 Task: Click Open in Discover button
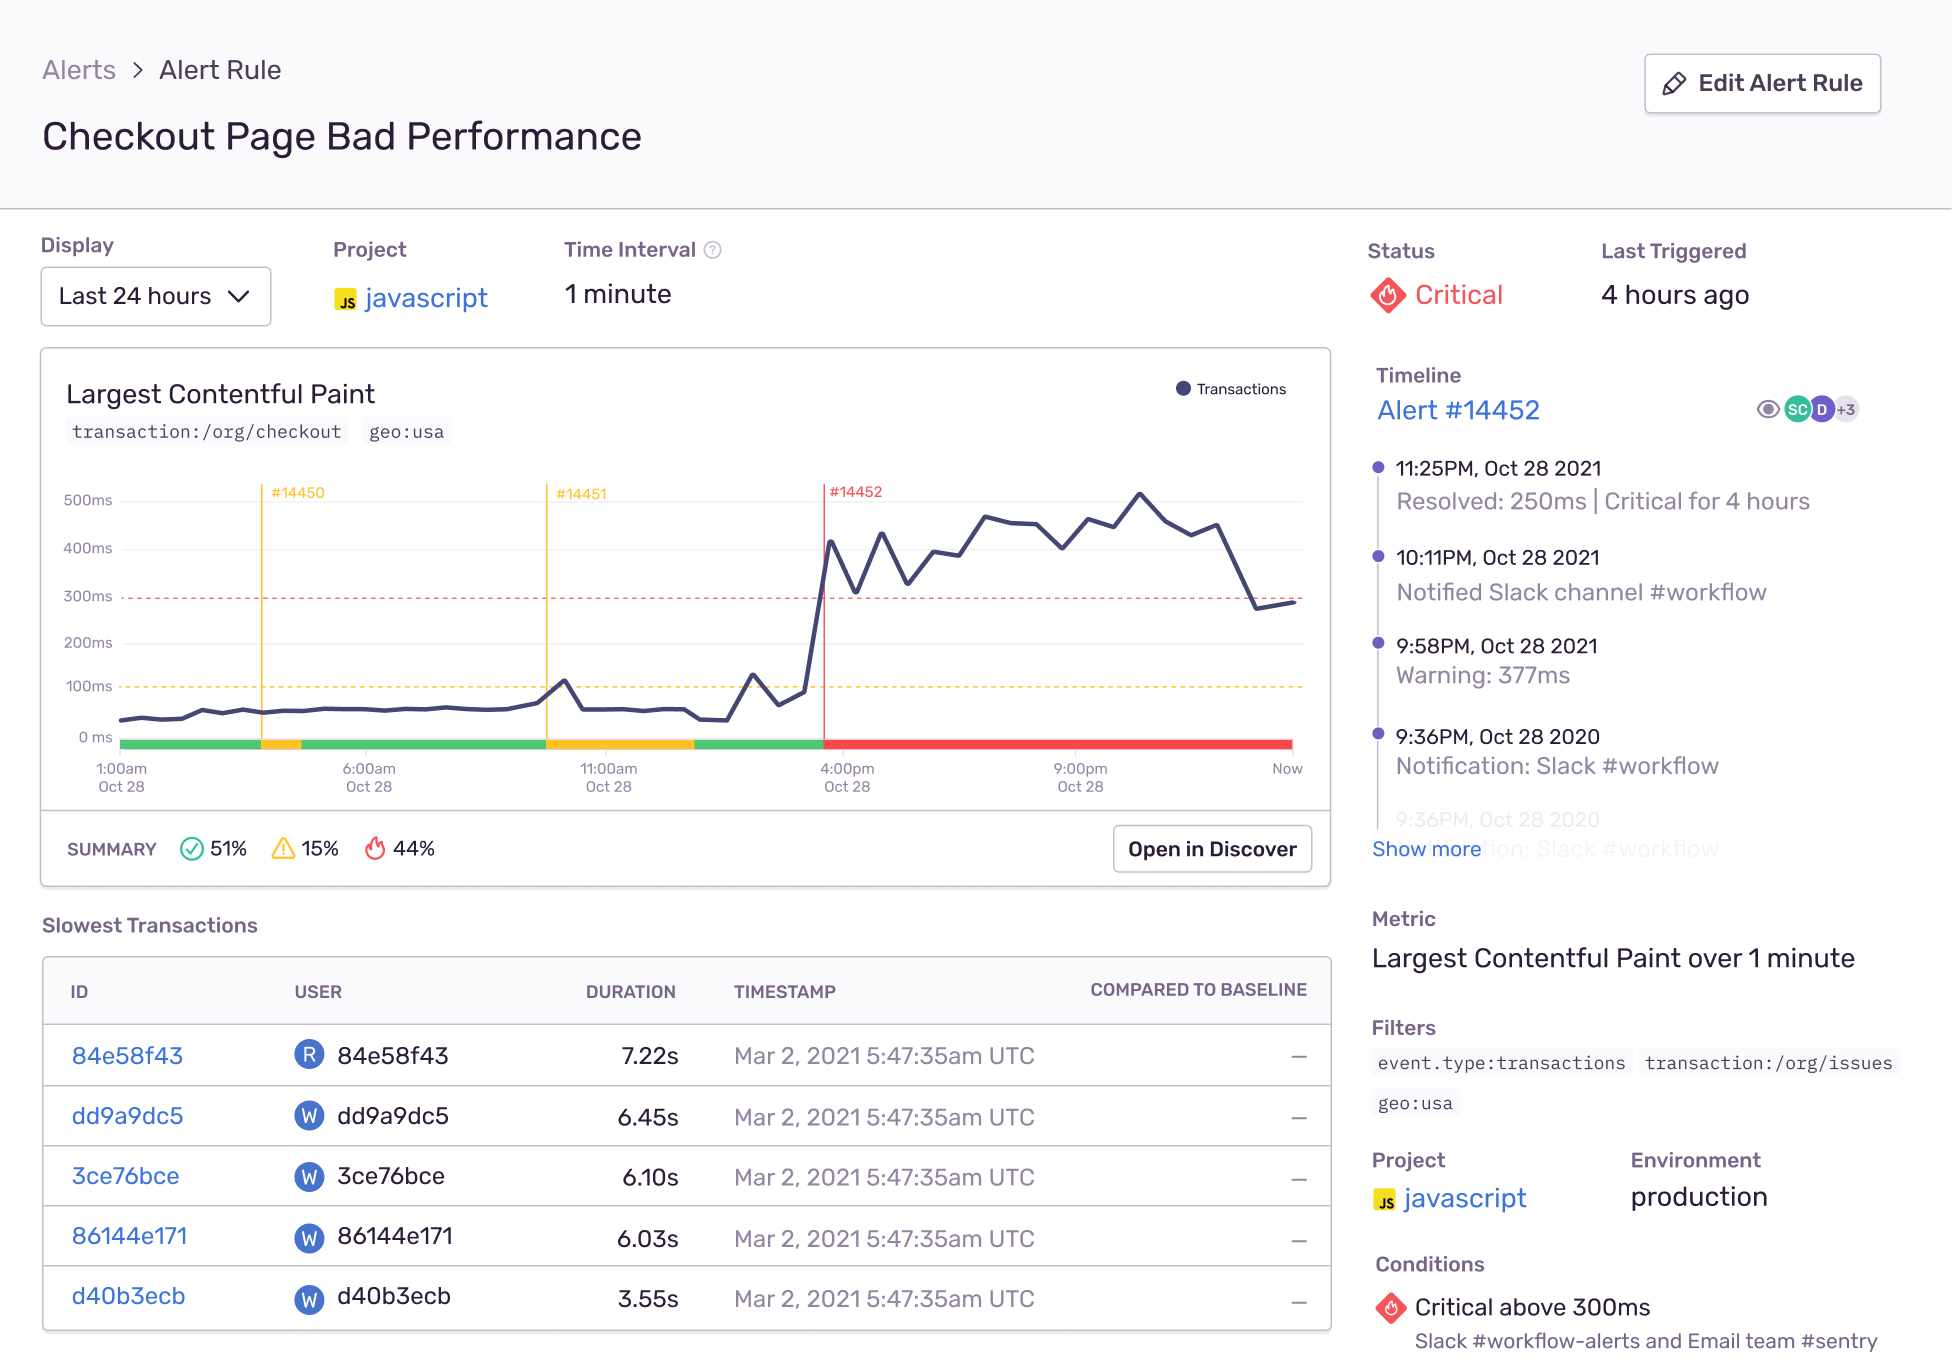pos(1211,849)
